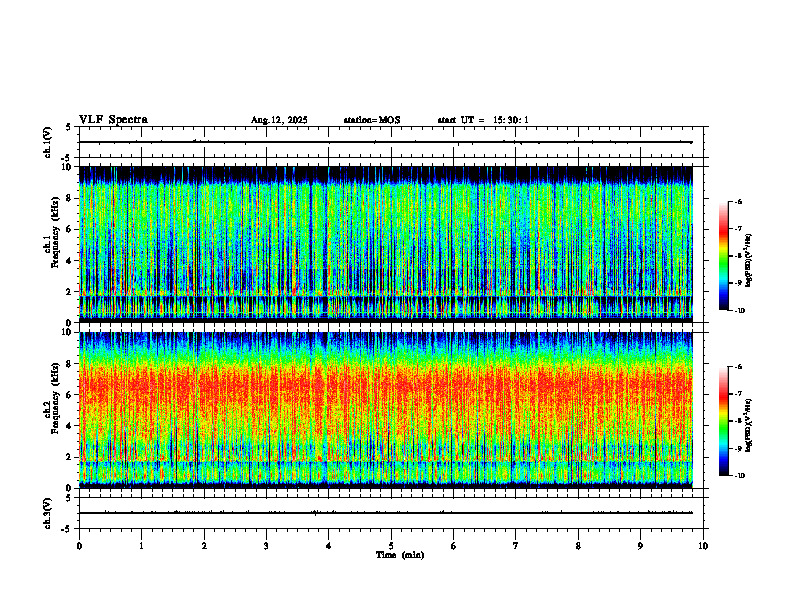The width and height of the screenshot is (792, 612).
Task: Click the "ch.1(V)" waveform axis label
Action: (x=47, y=142)
